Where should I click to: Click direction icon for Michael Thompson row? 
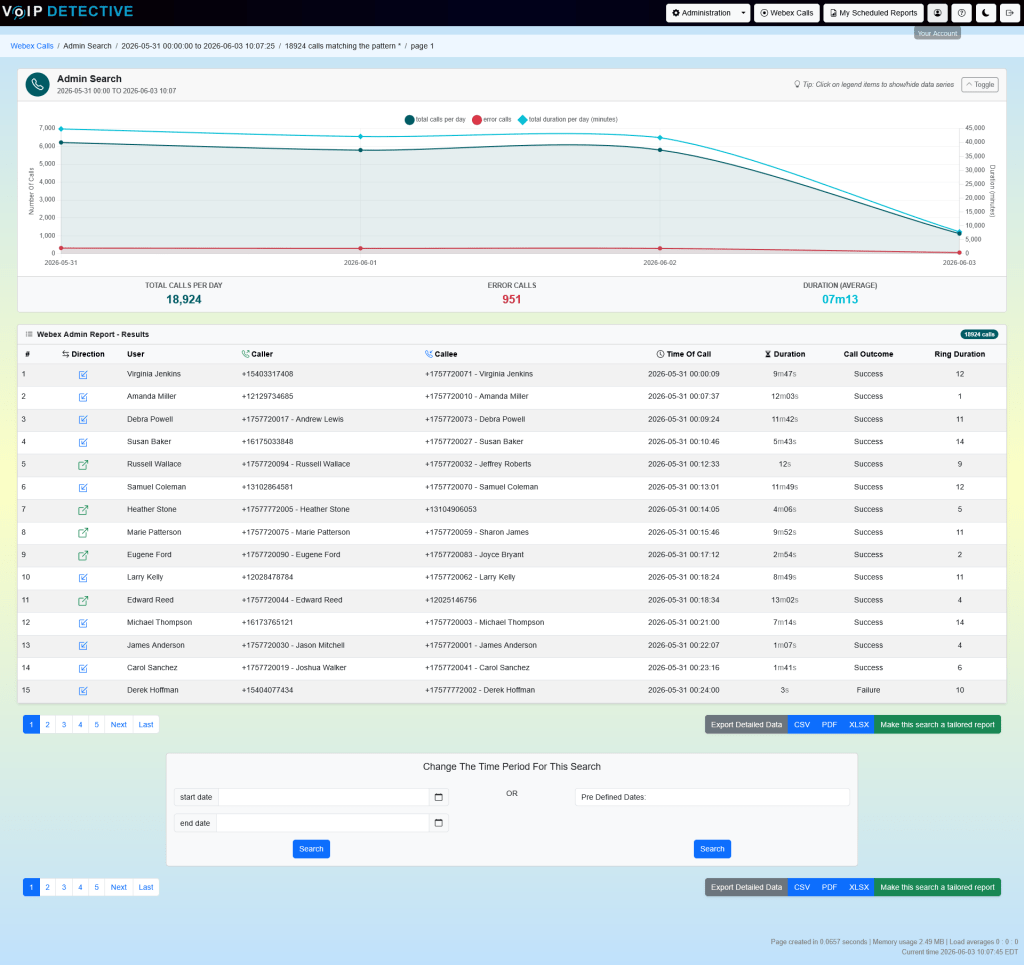[83, 624]
